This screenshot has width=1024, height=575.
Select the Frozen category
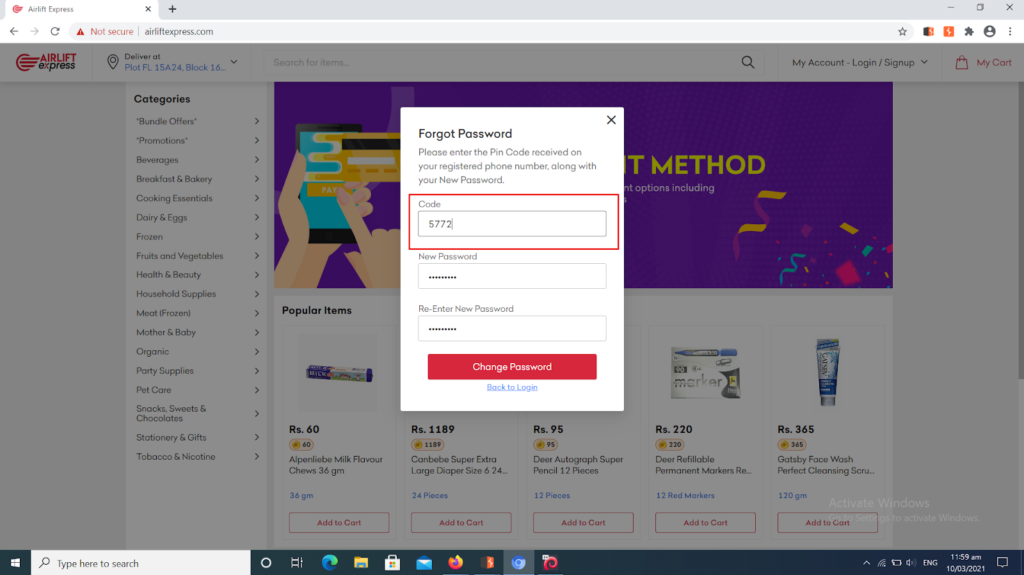click(150, 237)
